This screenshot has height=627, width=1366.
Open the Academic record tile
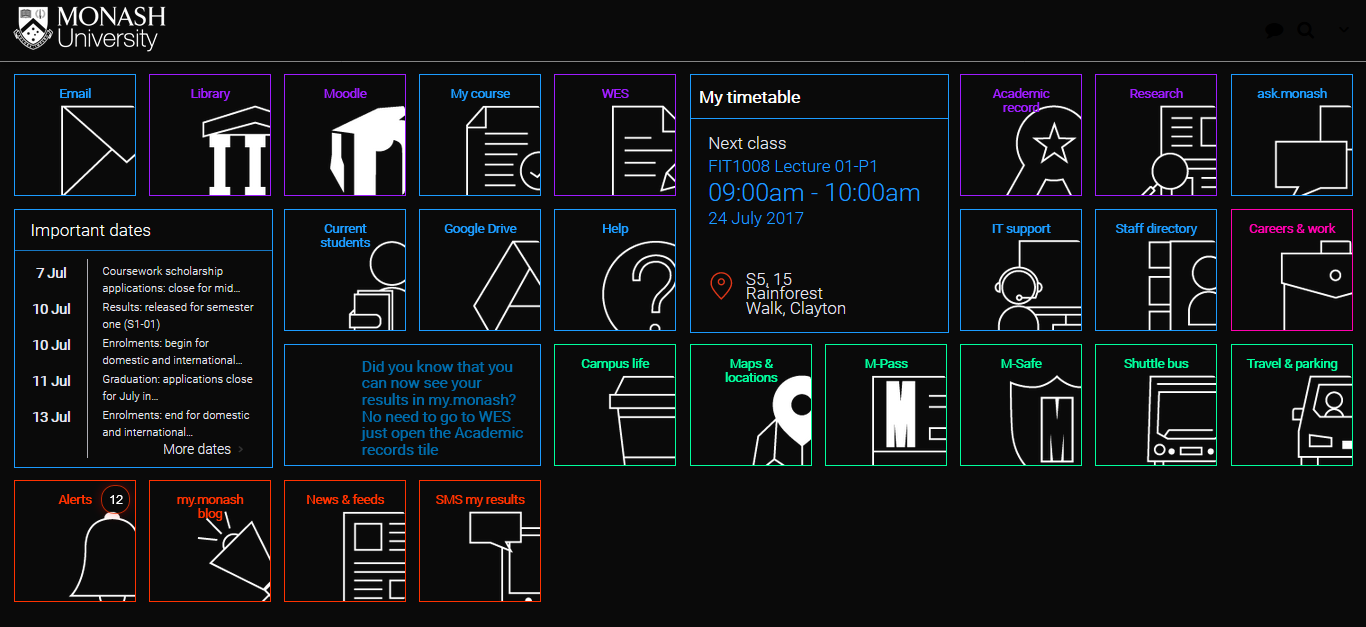1020,134
